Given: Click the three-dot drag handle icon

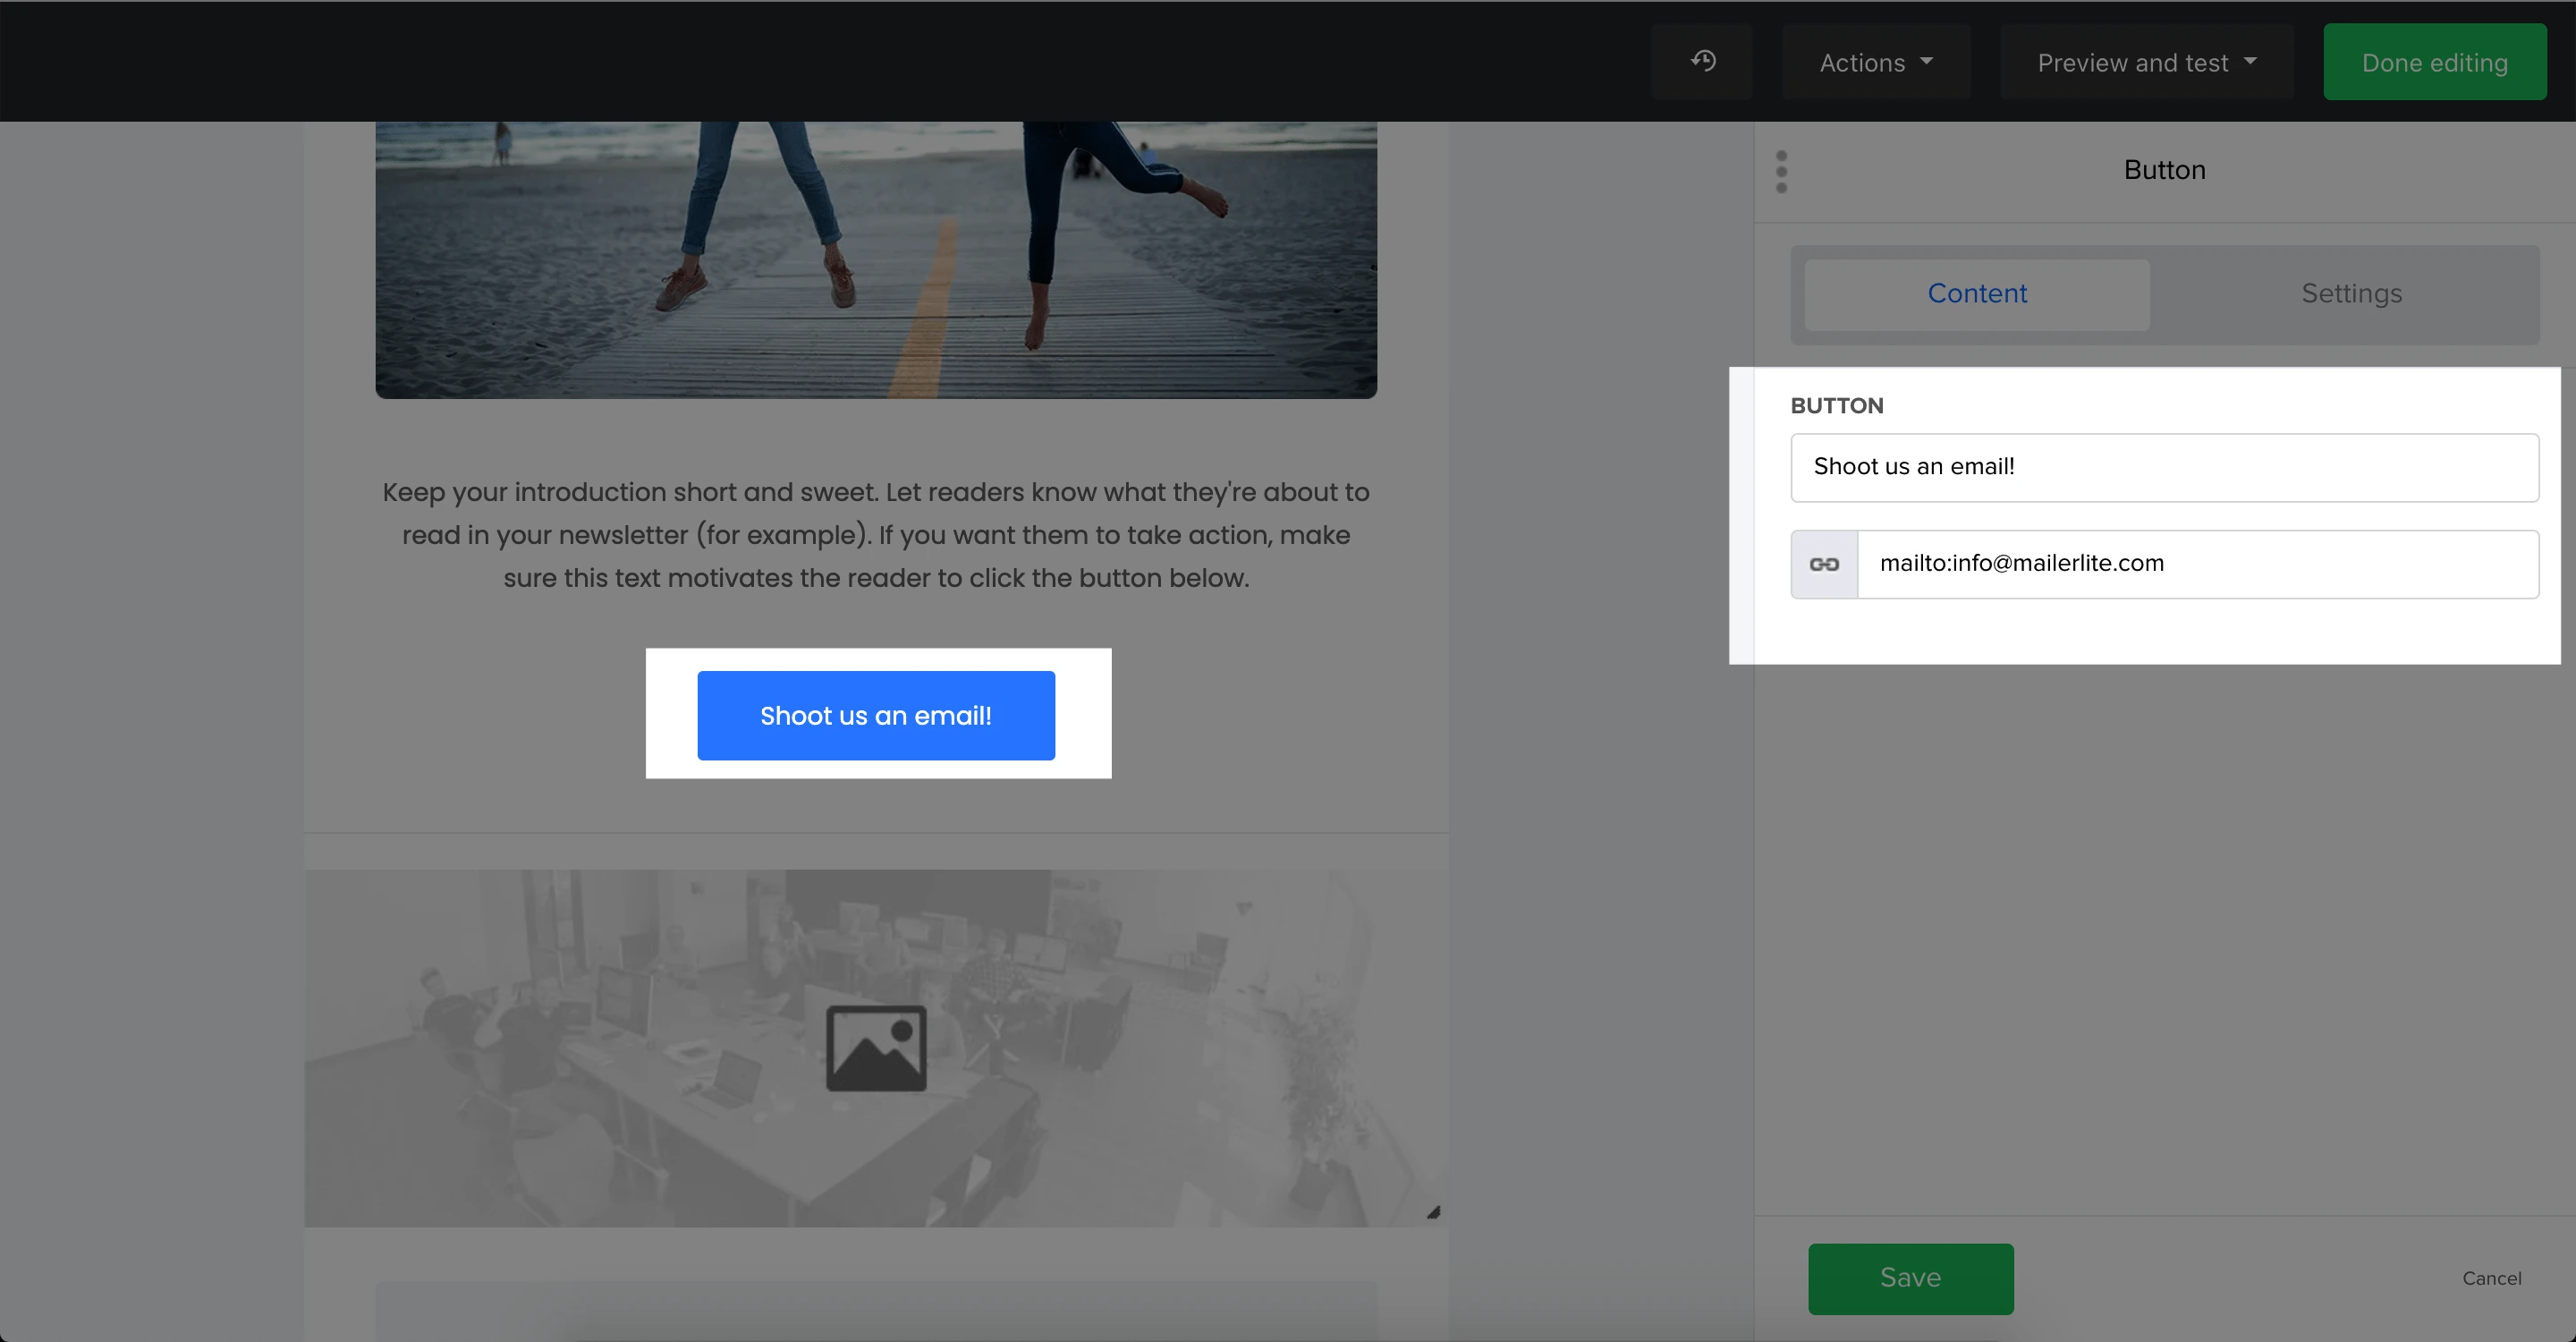Looking at the screenshot, I should click(1781, 172).
